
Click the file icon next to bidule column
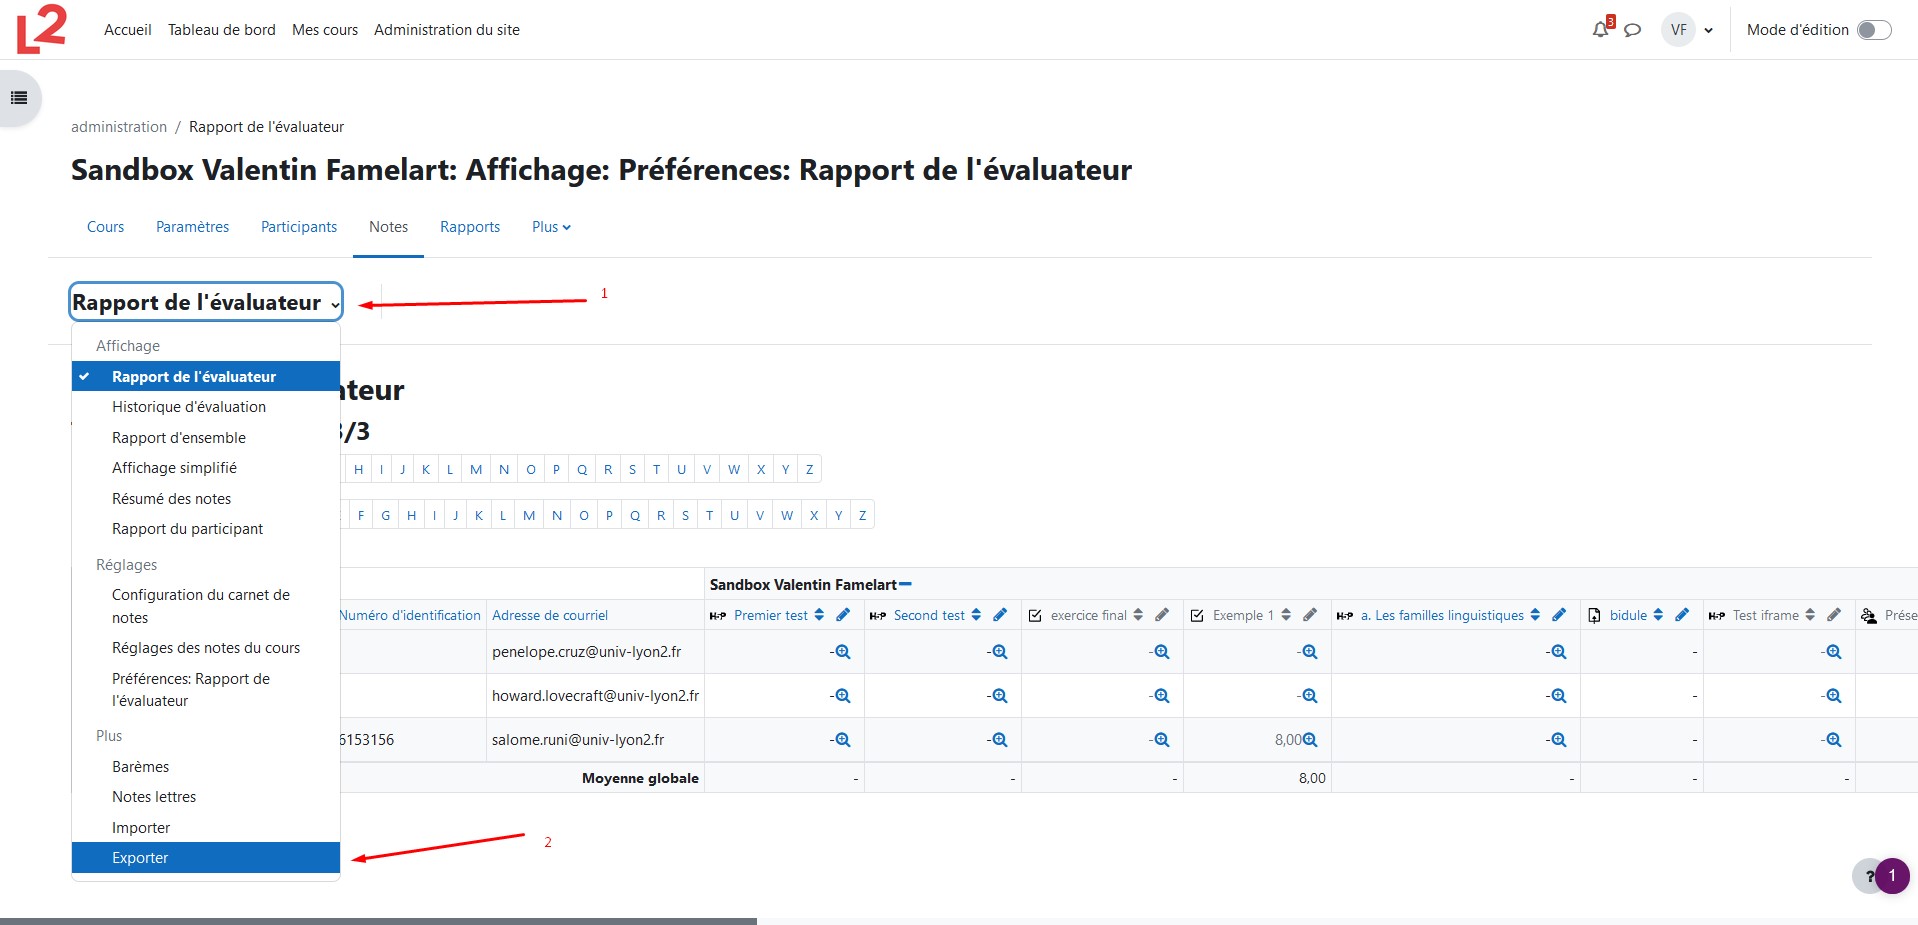pyautogui.click(x=1594, y=615)
